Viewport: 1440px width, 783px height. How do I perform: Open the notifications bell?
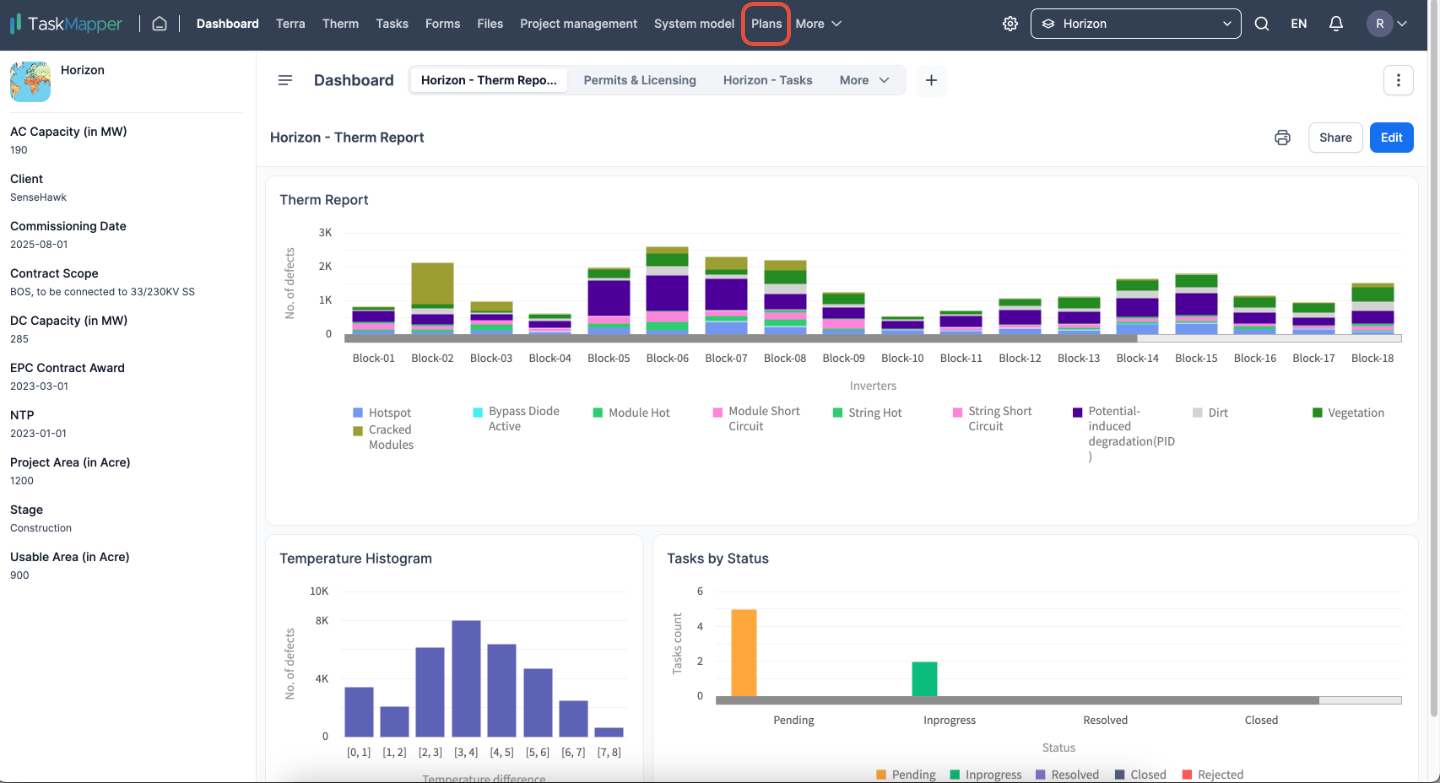pyautogui.click(x=1336, y=23)
